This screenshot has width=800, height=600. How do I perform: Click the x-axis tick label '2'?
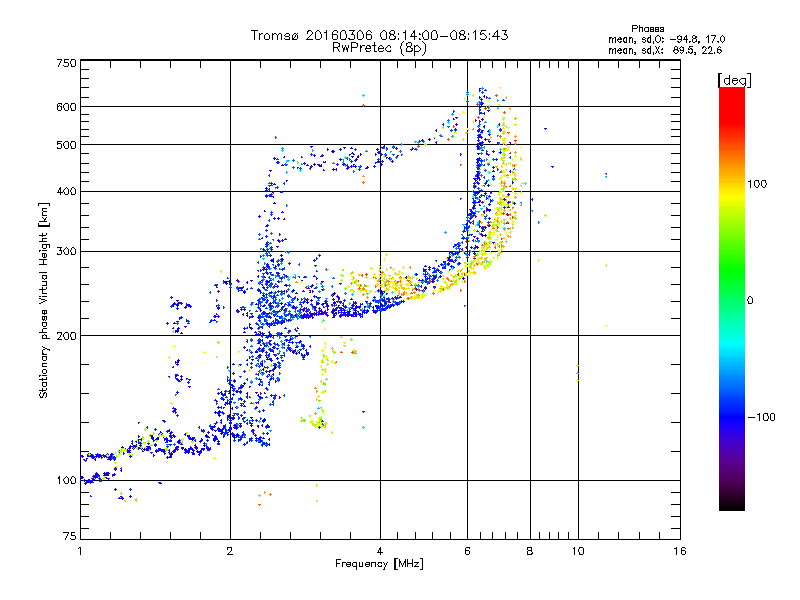230,551
